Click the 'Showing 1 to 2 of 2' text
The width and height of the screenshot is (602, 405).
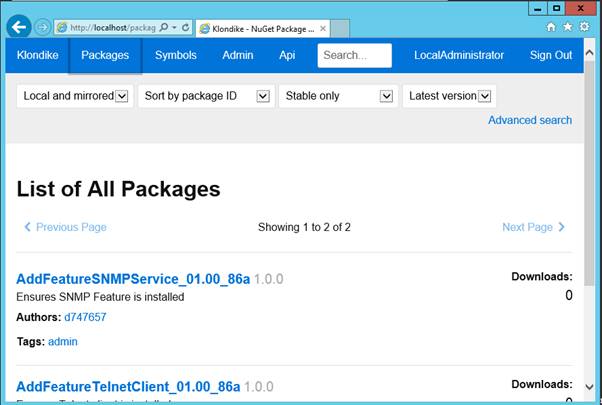304,227
